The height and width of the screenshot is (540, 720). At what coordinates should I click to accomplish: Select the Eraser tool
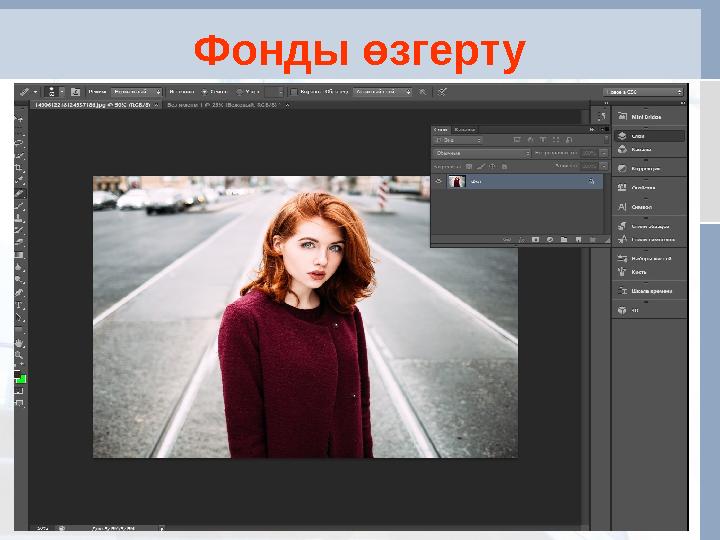(x=19, y=242)
